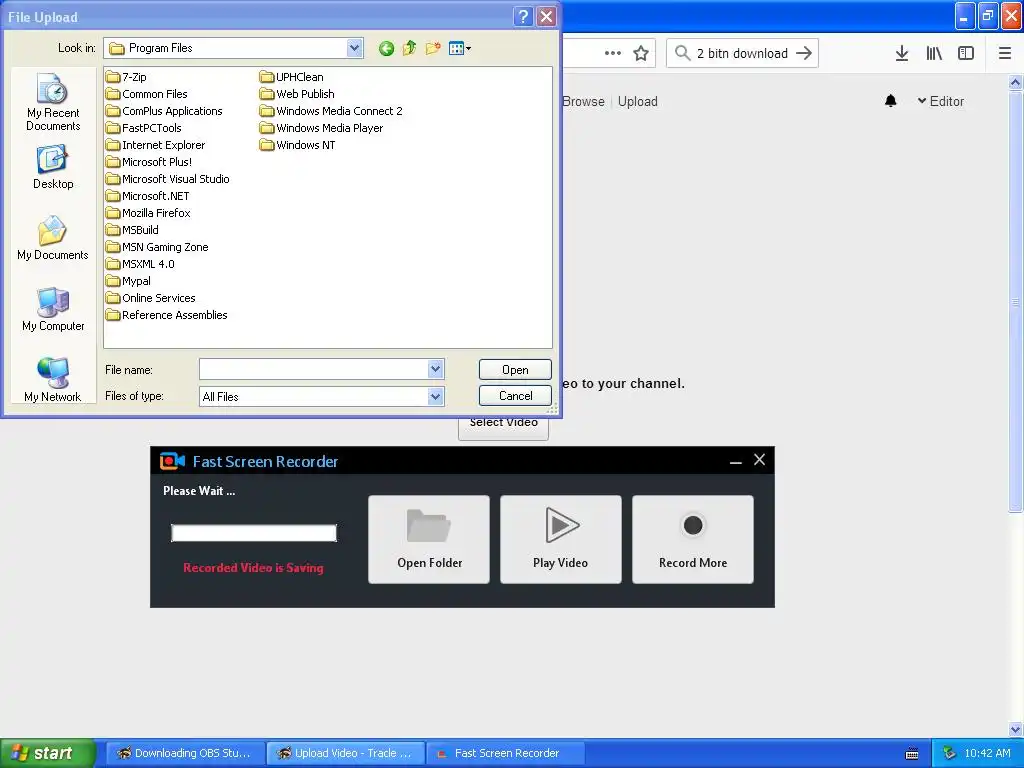This screenshot has width=1024, height=768.
Task: Switch to Fast Screen Recorder taskbar item
Action: point(506,753)
